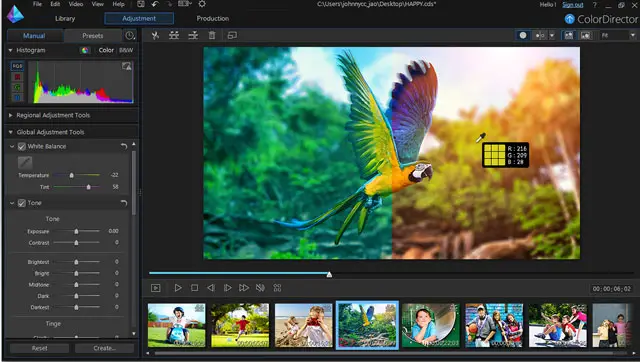Switch to the Production tab

coord(213,18)
